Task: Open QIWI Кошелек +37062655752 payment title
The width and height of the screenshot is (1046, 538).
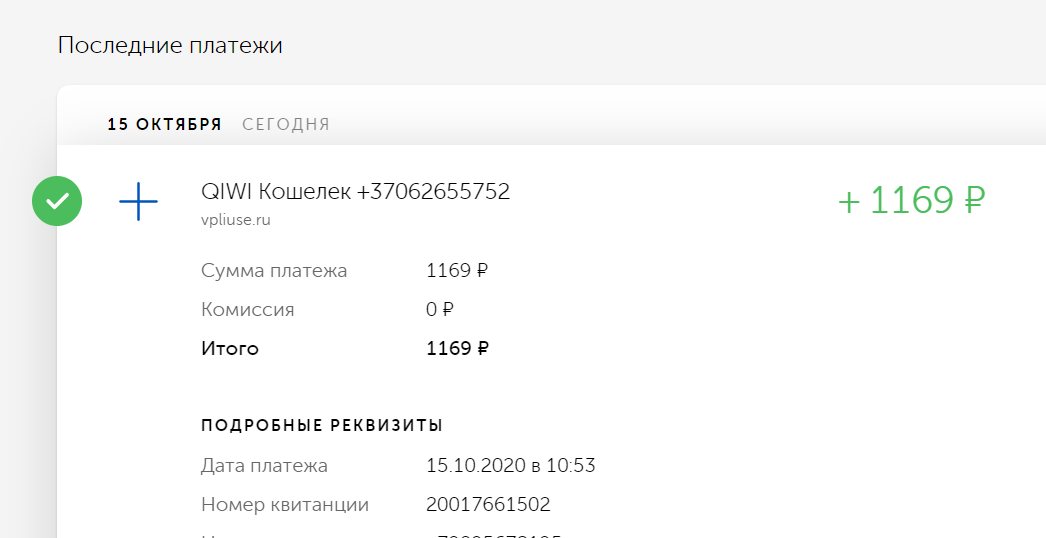Action: click(x=356, y=192)
